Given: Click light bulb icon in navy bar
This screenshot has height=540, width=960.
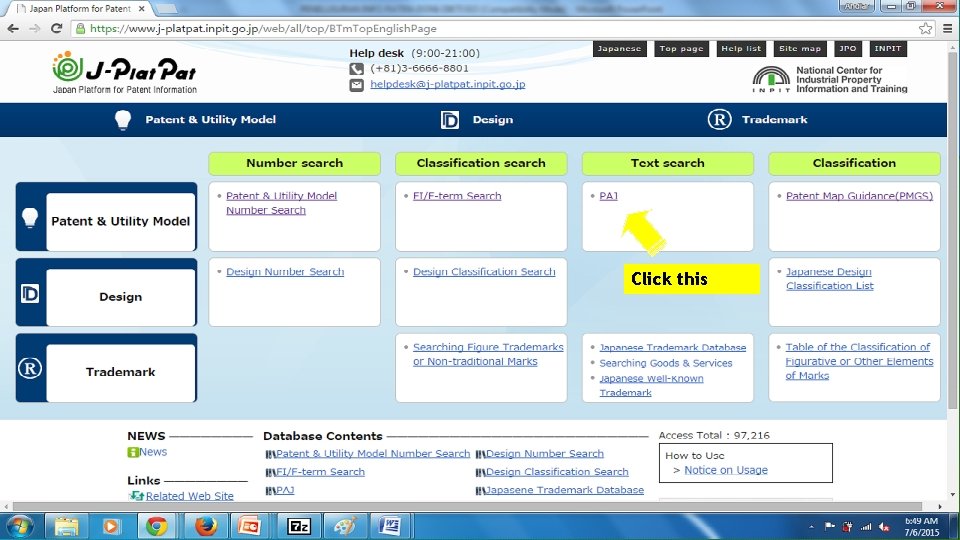Looking at the screenshot, I should click(x=123, y=119).
